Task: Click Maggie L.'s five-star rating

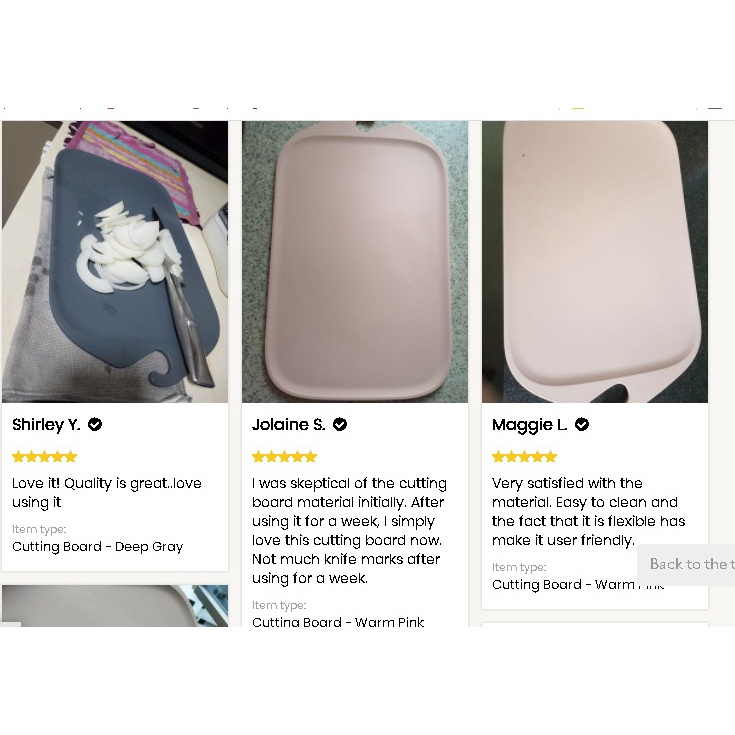Action: [x=525, y=457]
